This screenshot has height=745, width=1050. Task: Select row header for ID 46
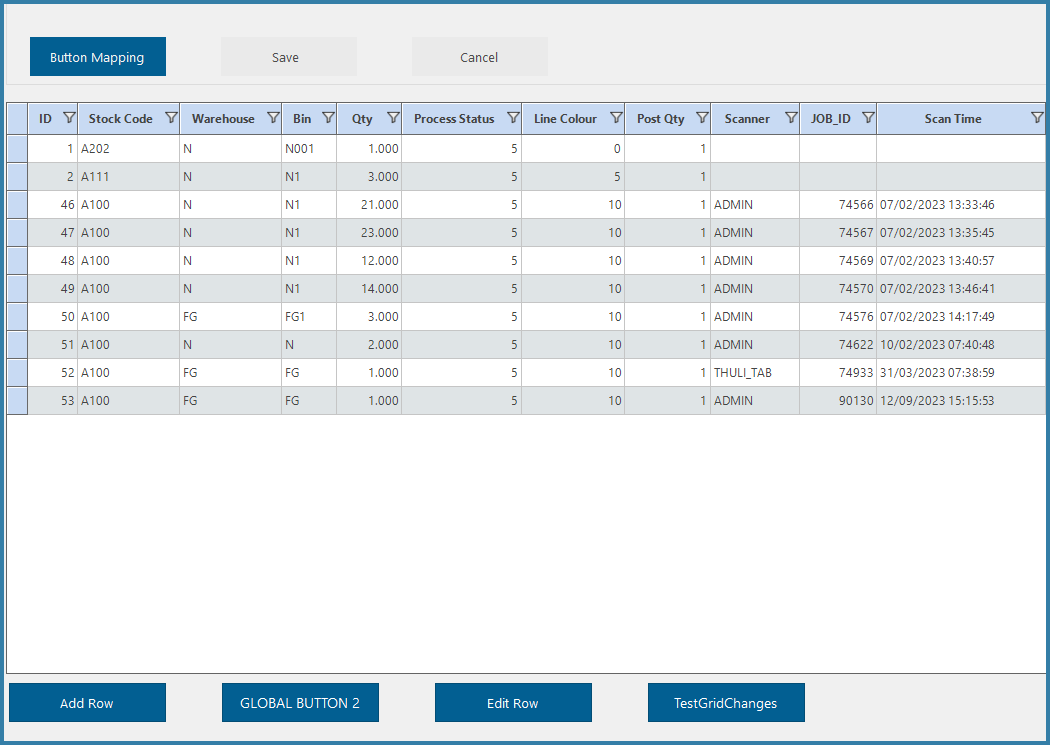pyautogui.click(x=17, y=205)
